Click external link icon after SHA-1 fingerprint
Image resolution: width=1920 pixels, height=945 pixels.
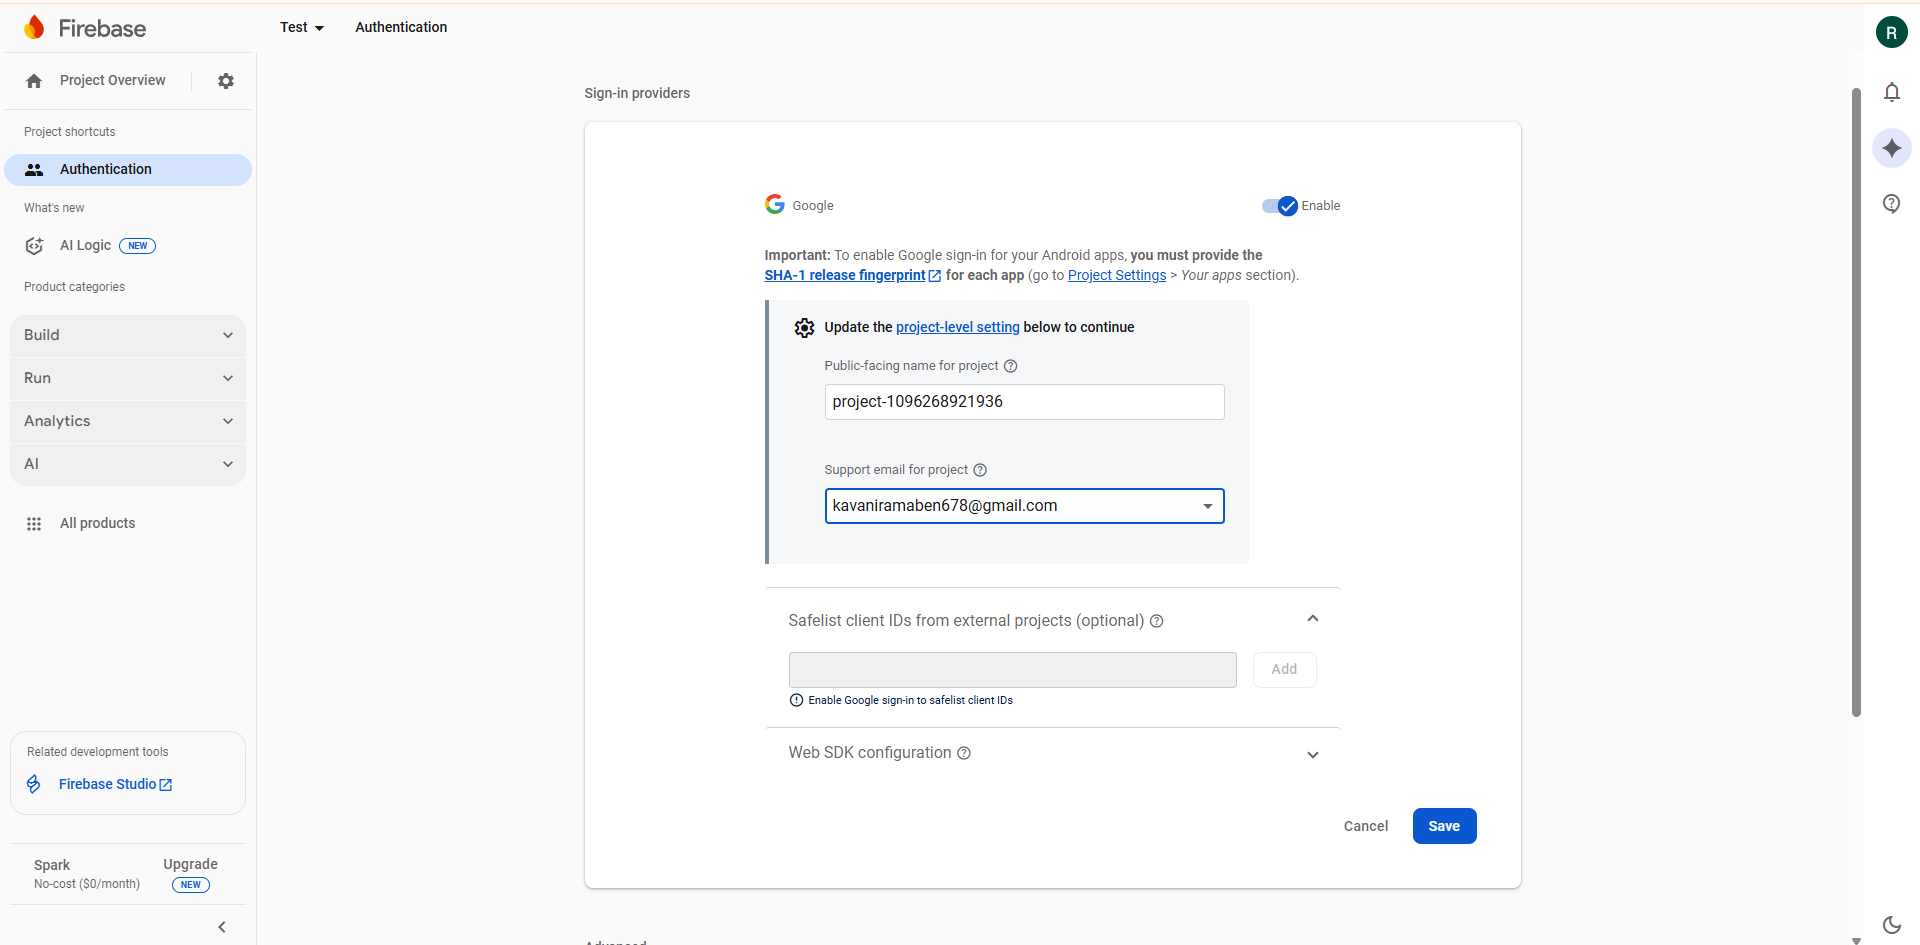935,276
